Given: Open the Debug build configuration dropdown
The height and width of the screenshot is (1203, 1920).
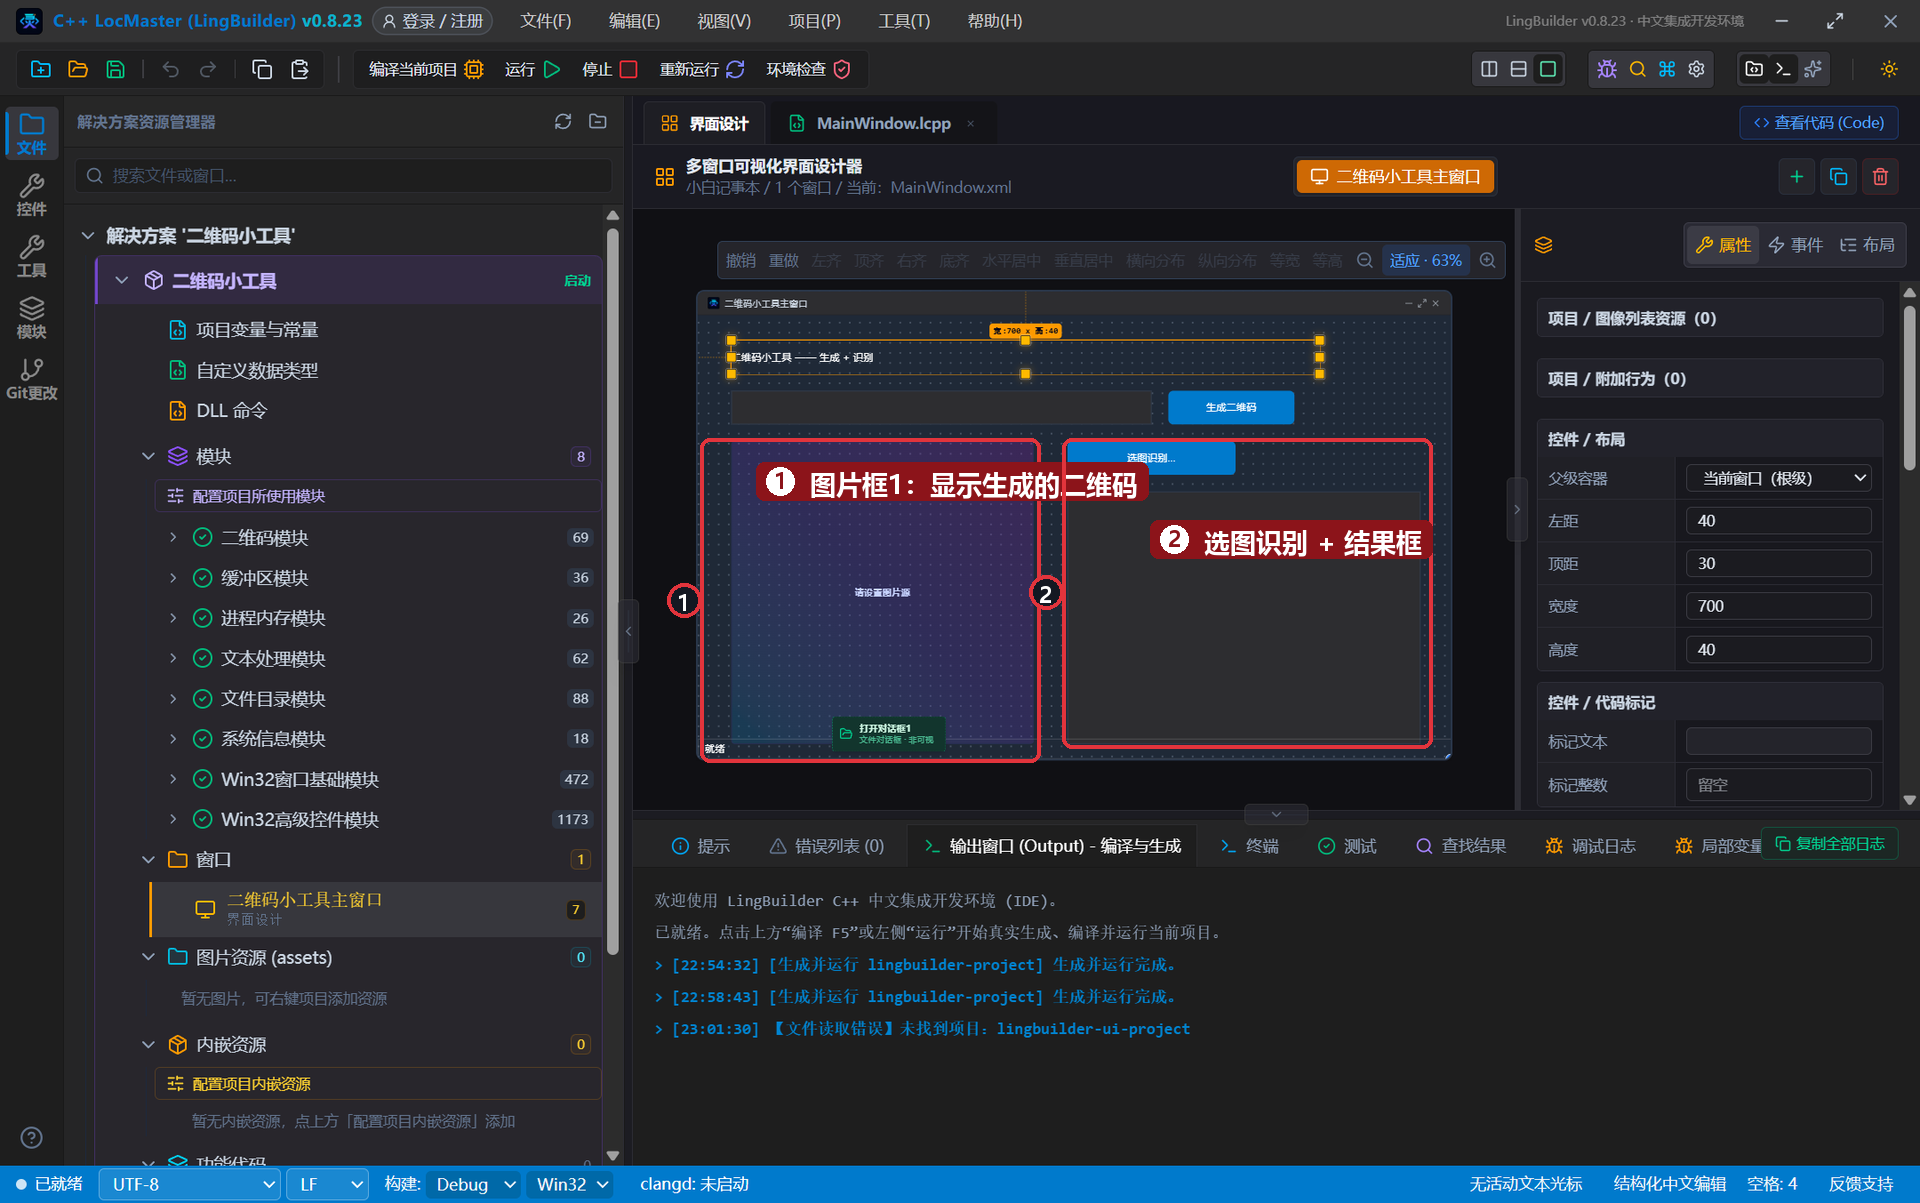Looking at the screenshot, I should [473, 1184].
